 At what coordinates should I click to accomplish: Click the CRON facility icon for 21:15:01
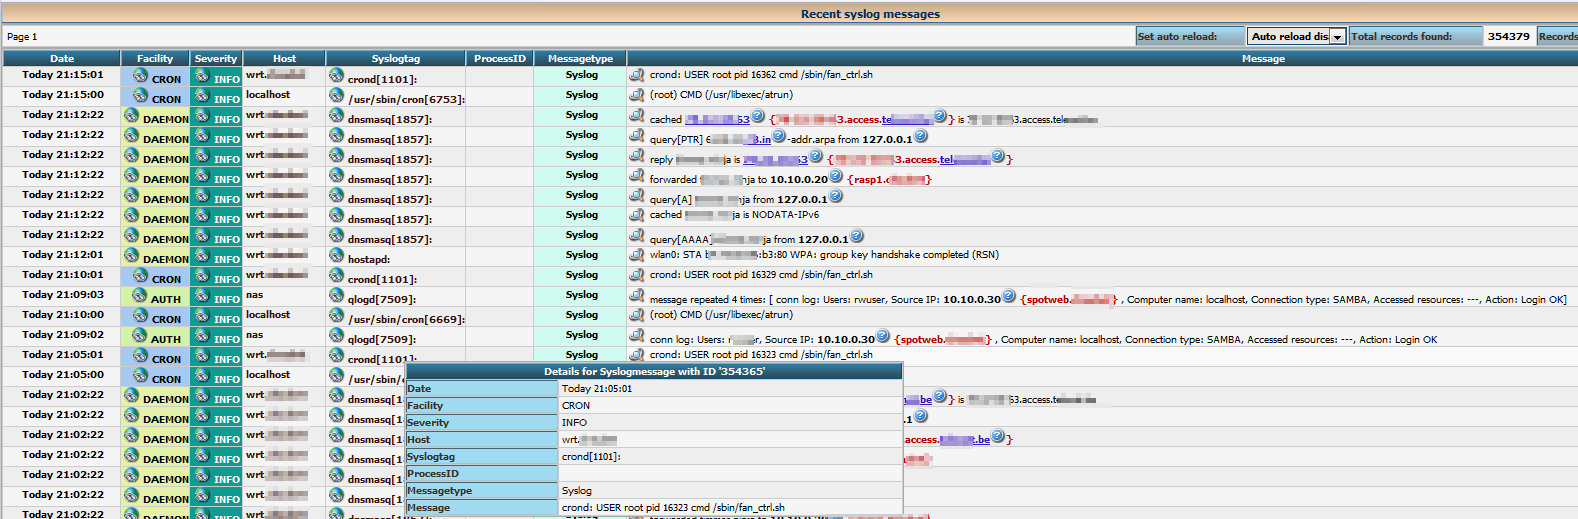tap(140, 76)
